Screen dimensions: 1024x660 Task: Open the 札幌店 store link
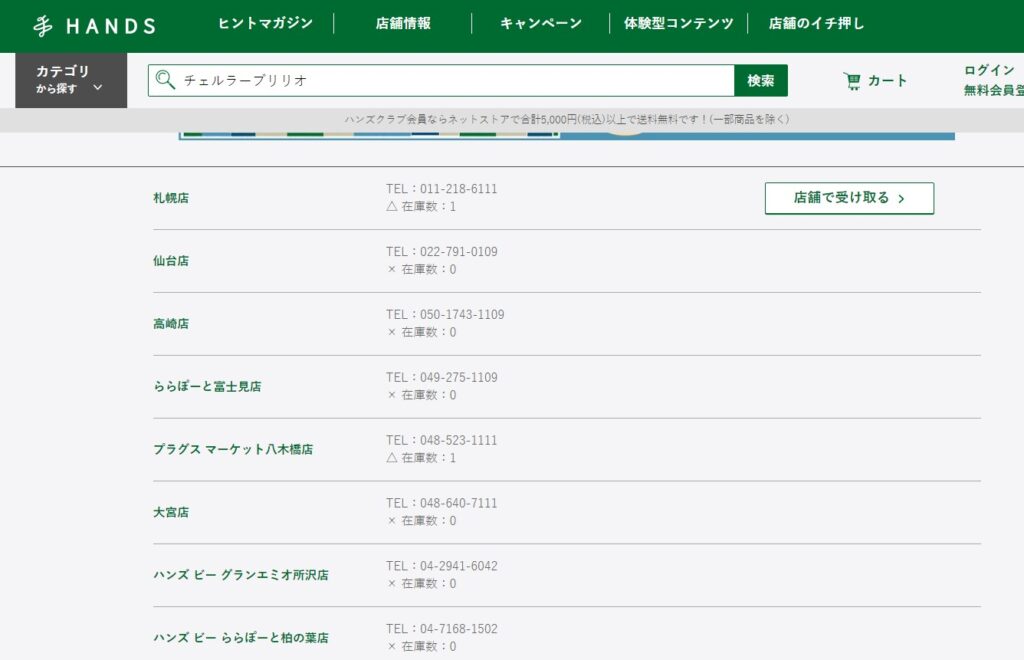[171, 198]
